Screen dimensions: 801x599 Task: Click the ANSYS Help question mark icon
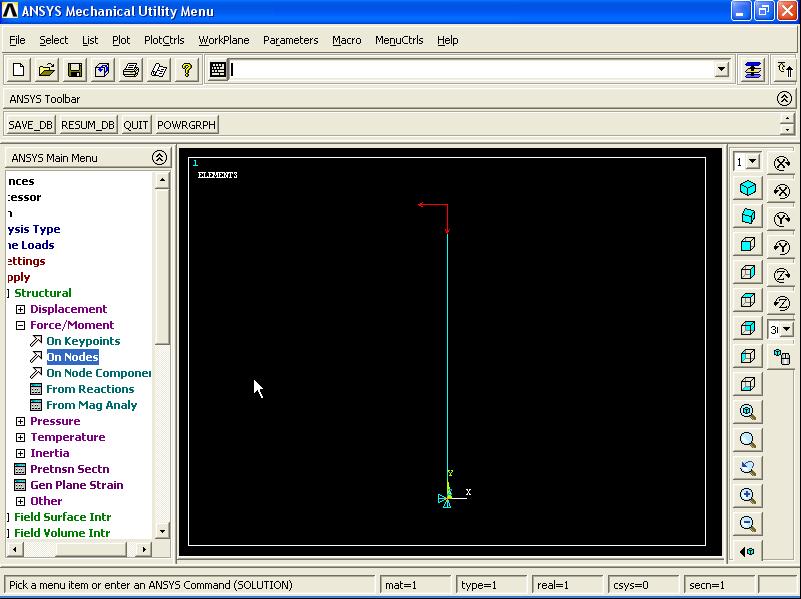point(186,69)
